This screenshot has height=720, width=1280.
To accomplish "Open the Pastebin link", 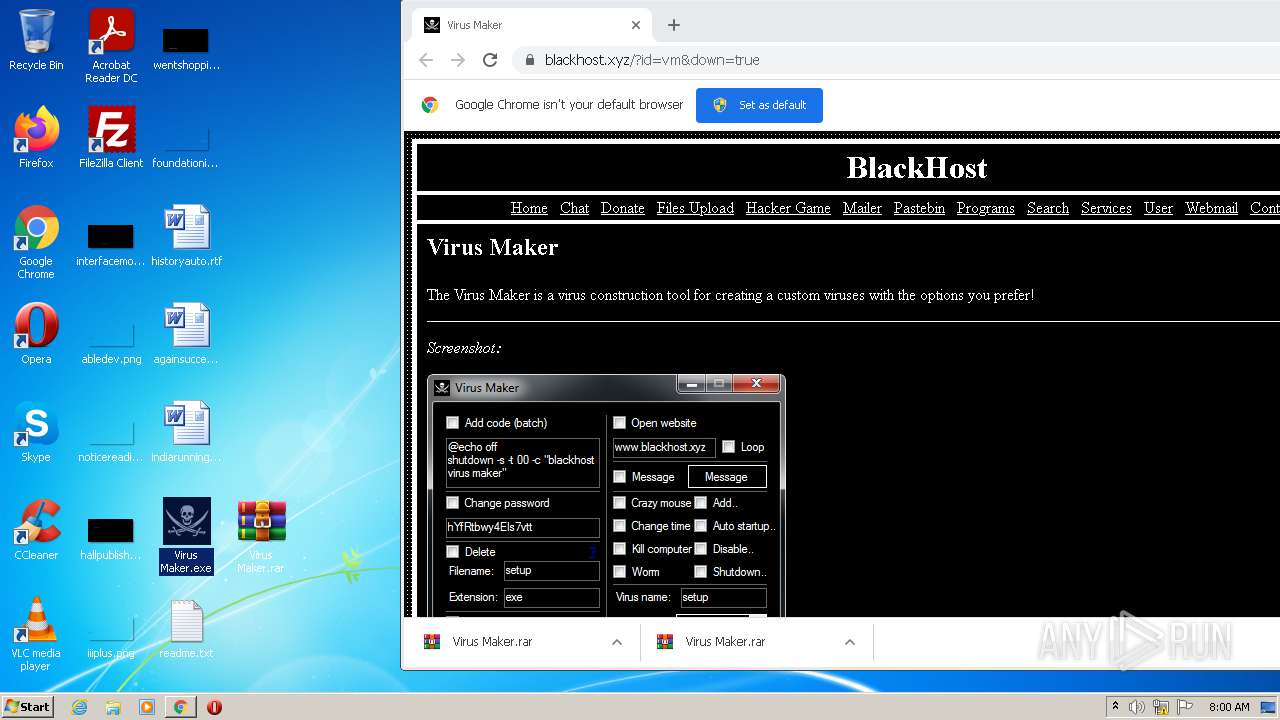I will [x=919, y=208].
